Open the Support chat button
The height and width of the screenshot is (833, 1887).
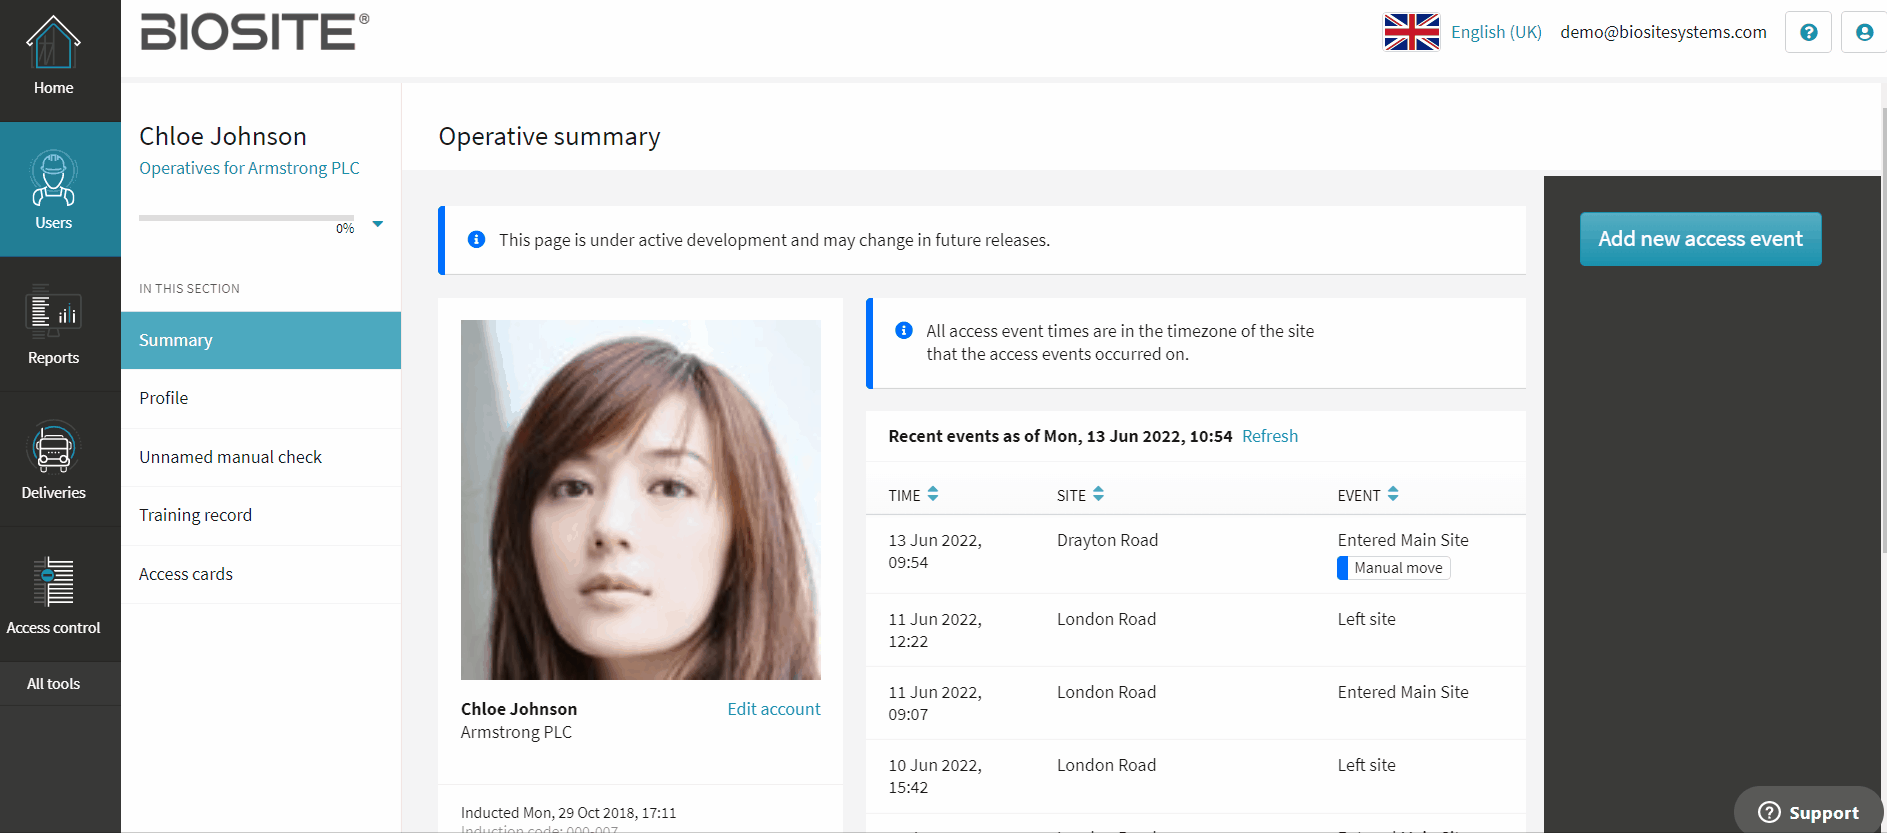coord(1809,812)
